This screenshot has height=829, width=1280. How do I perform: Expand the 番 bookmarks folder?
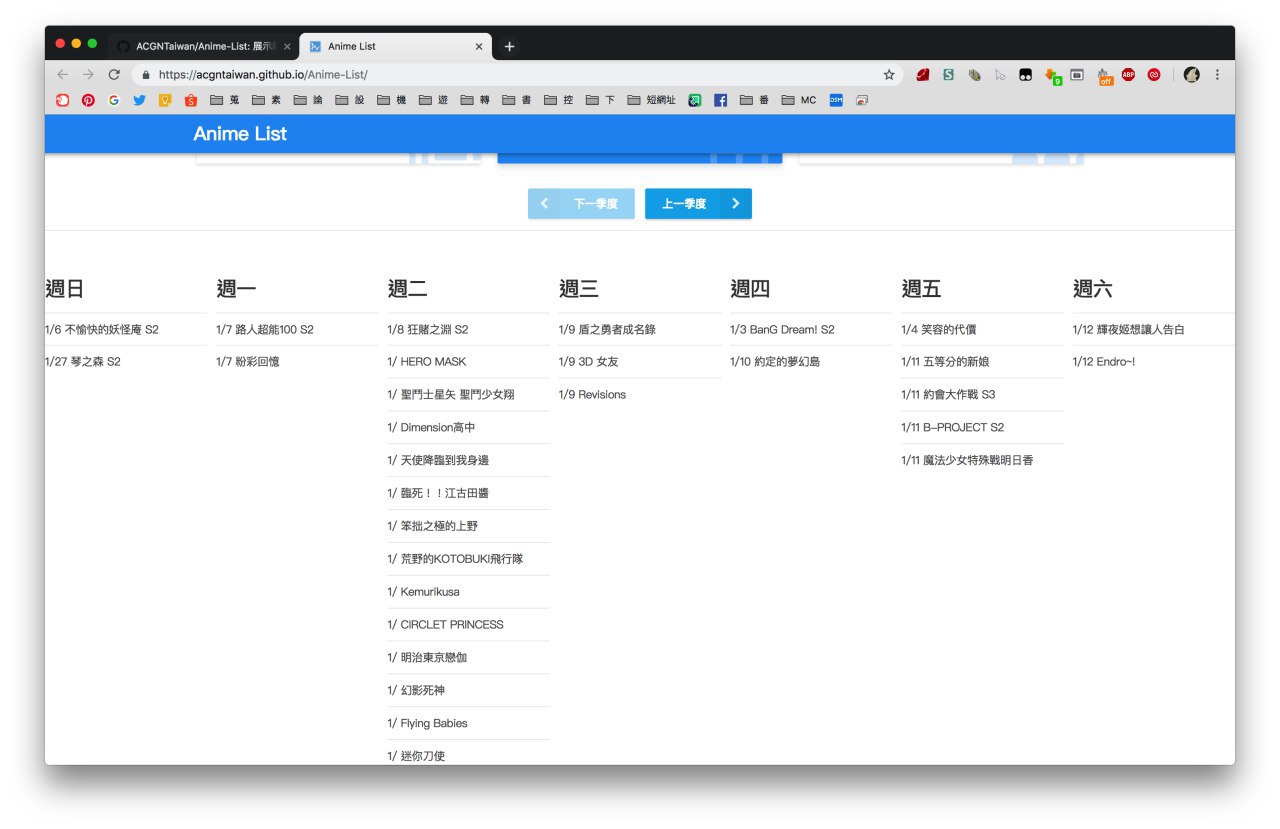point(754,100)
